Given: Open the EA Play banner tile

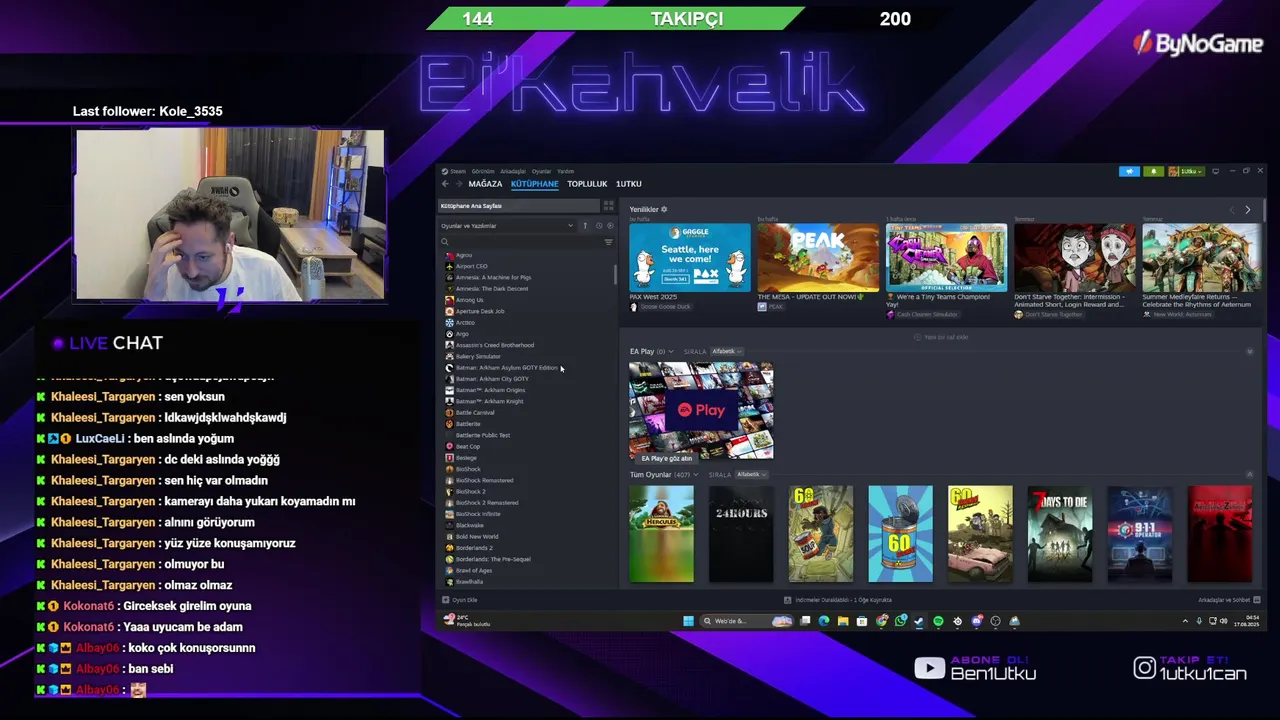Looking at the screenshot, I should coord(701,411).
